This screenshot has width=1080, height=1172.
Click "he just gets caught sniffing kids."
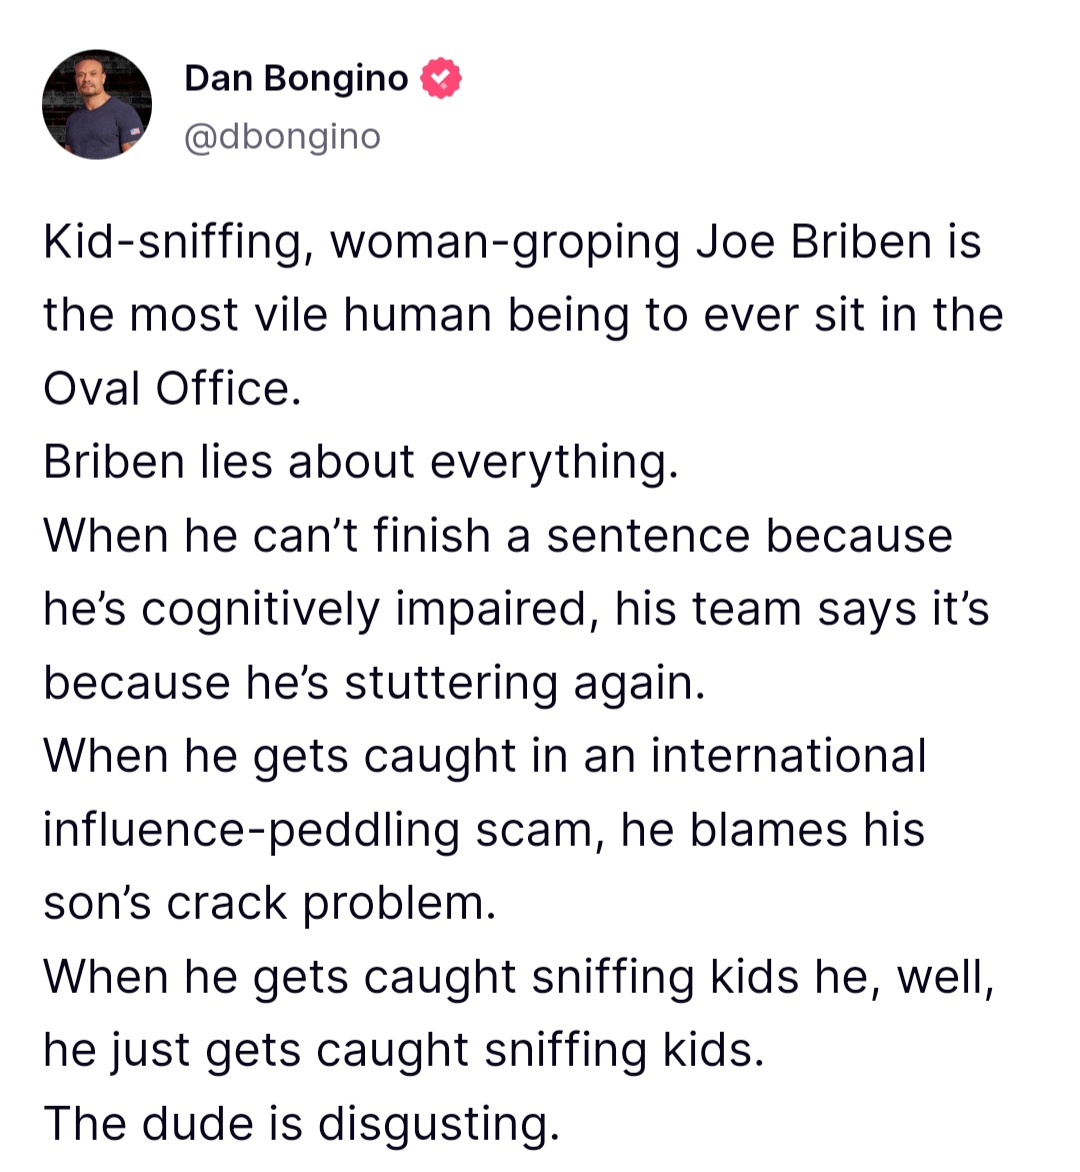(x=404, y=1049)
